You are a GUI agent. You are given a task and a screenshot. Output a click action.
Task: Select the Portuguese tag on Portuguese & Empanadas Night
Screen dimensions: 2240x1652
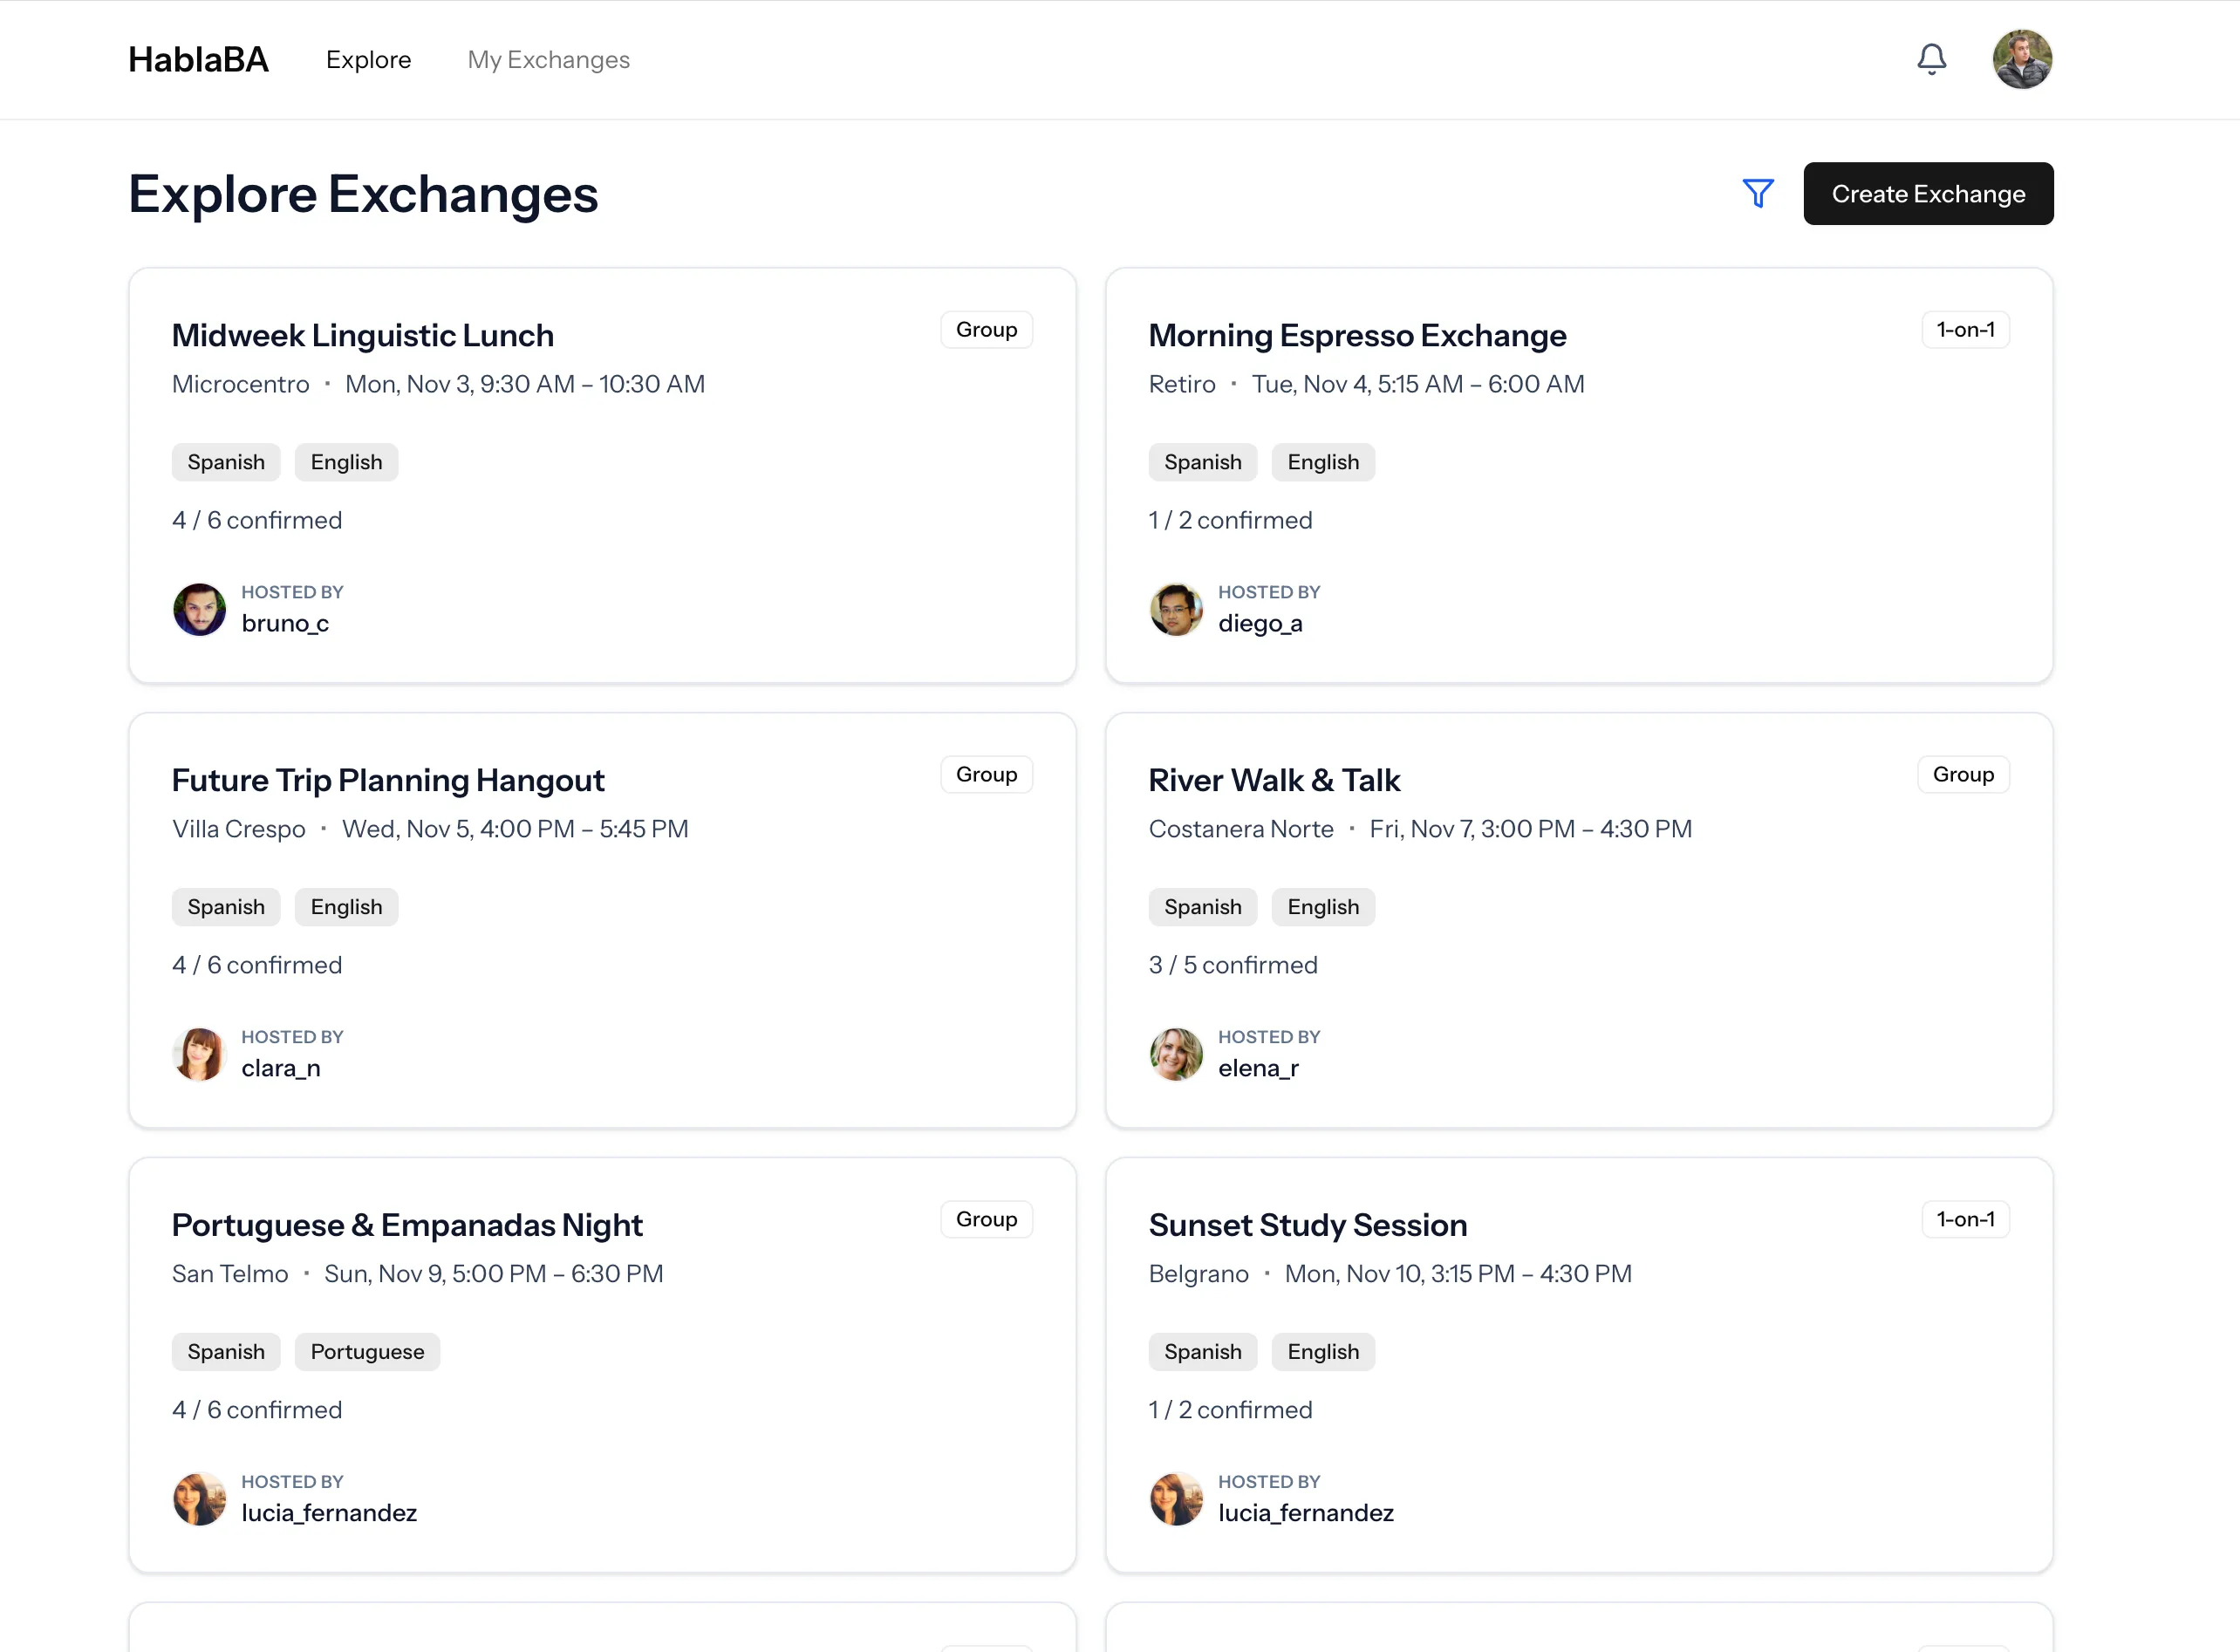coord(367,1351)
